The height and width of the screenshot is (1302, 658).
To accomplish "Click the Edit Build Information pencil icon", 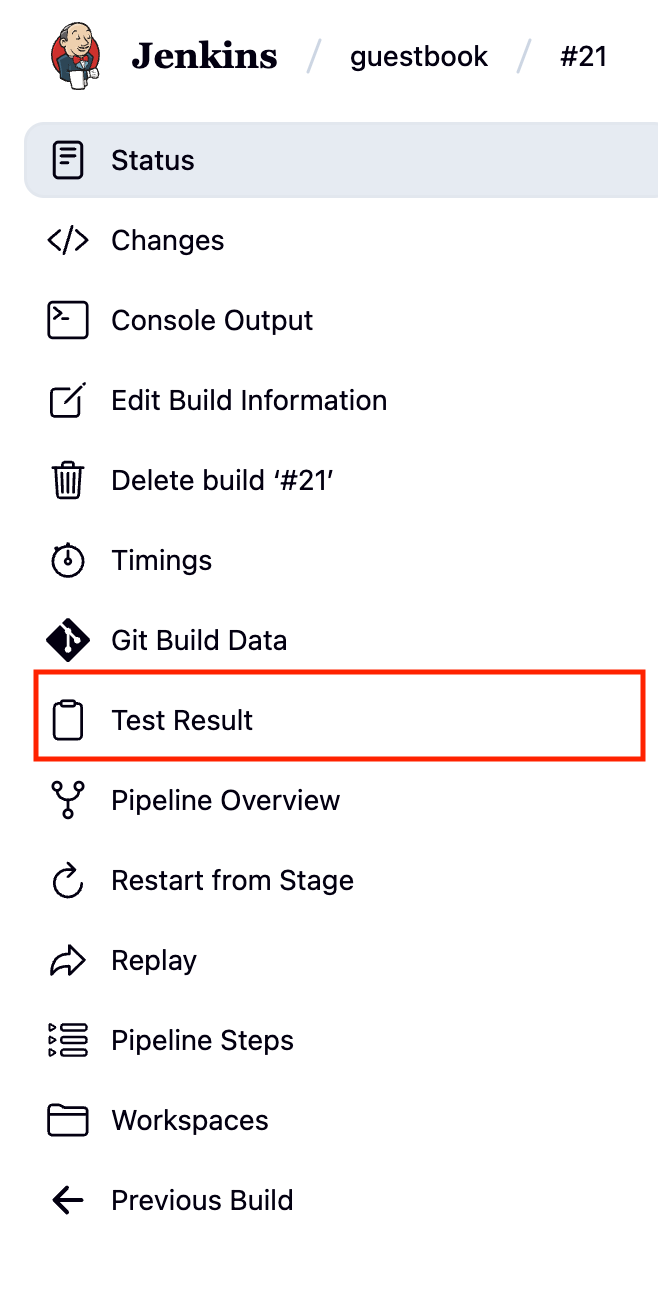I will (68, 400).
